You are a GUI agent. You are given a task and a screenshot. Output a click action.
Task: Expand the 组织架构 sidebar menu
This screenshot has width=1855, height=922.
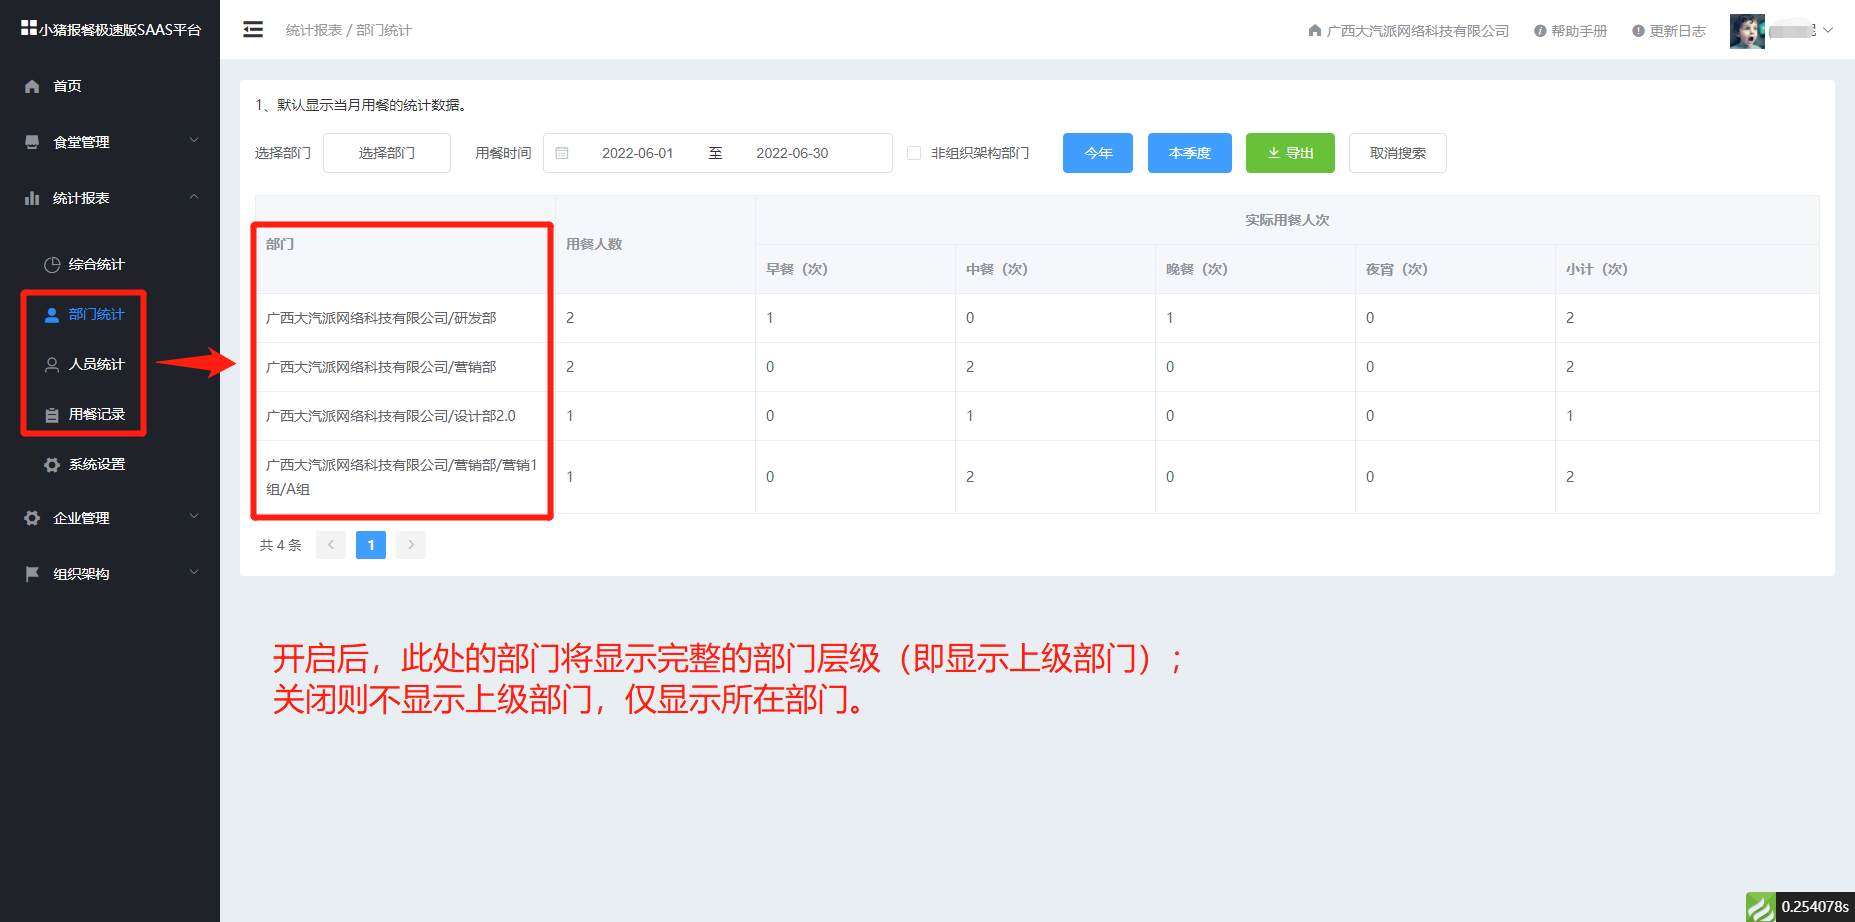110,574
